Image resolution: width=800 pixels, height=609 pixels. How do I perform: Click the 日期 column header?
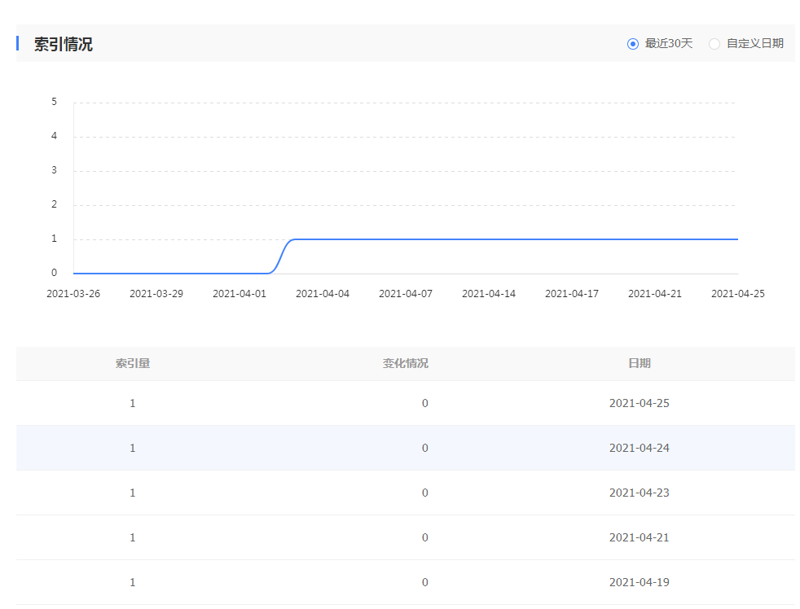pos(639,363)
